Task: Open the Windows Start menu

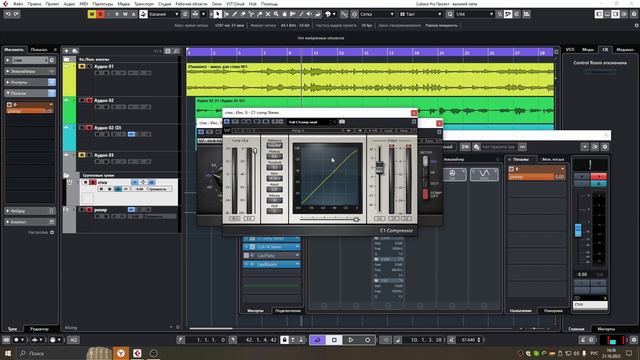Action: coord(8,353)
